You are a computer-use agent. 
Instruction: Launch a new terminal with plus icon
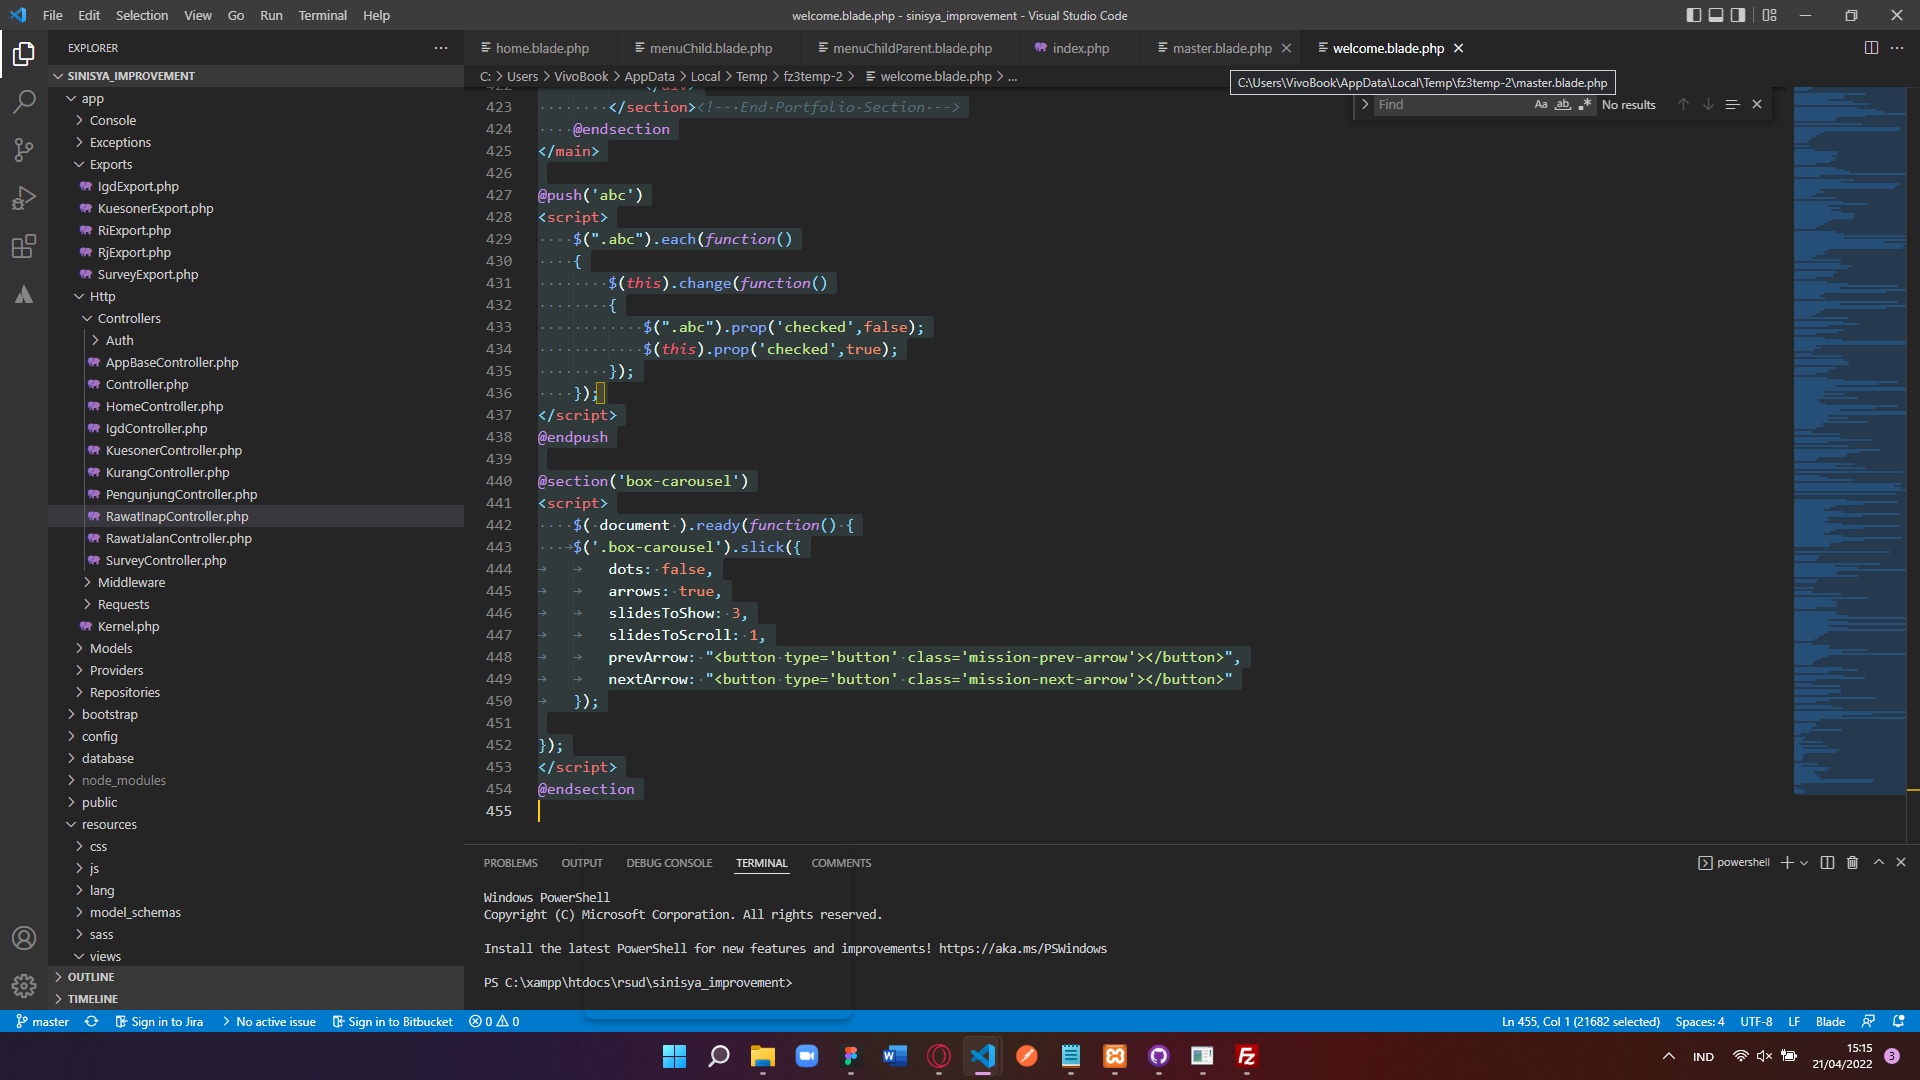tap(1787, 862)
